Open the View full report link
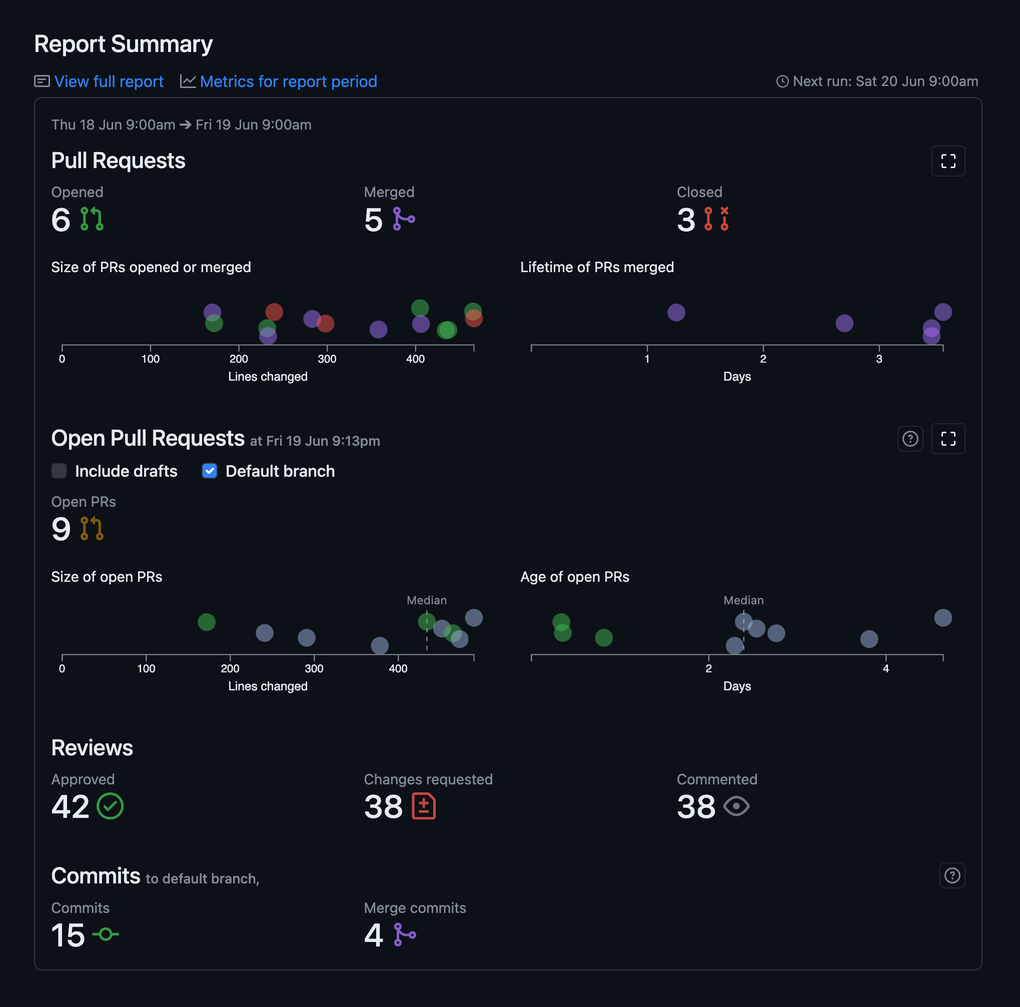The height and width of the screenshot is (1007, 1020). 109,81
